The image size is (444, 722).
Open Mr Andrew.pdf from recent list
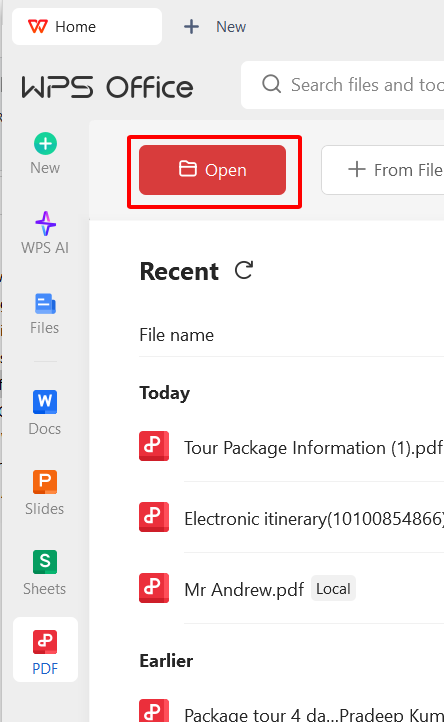(244, 589)
